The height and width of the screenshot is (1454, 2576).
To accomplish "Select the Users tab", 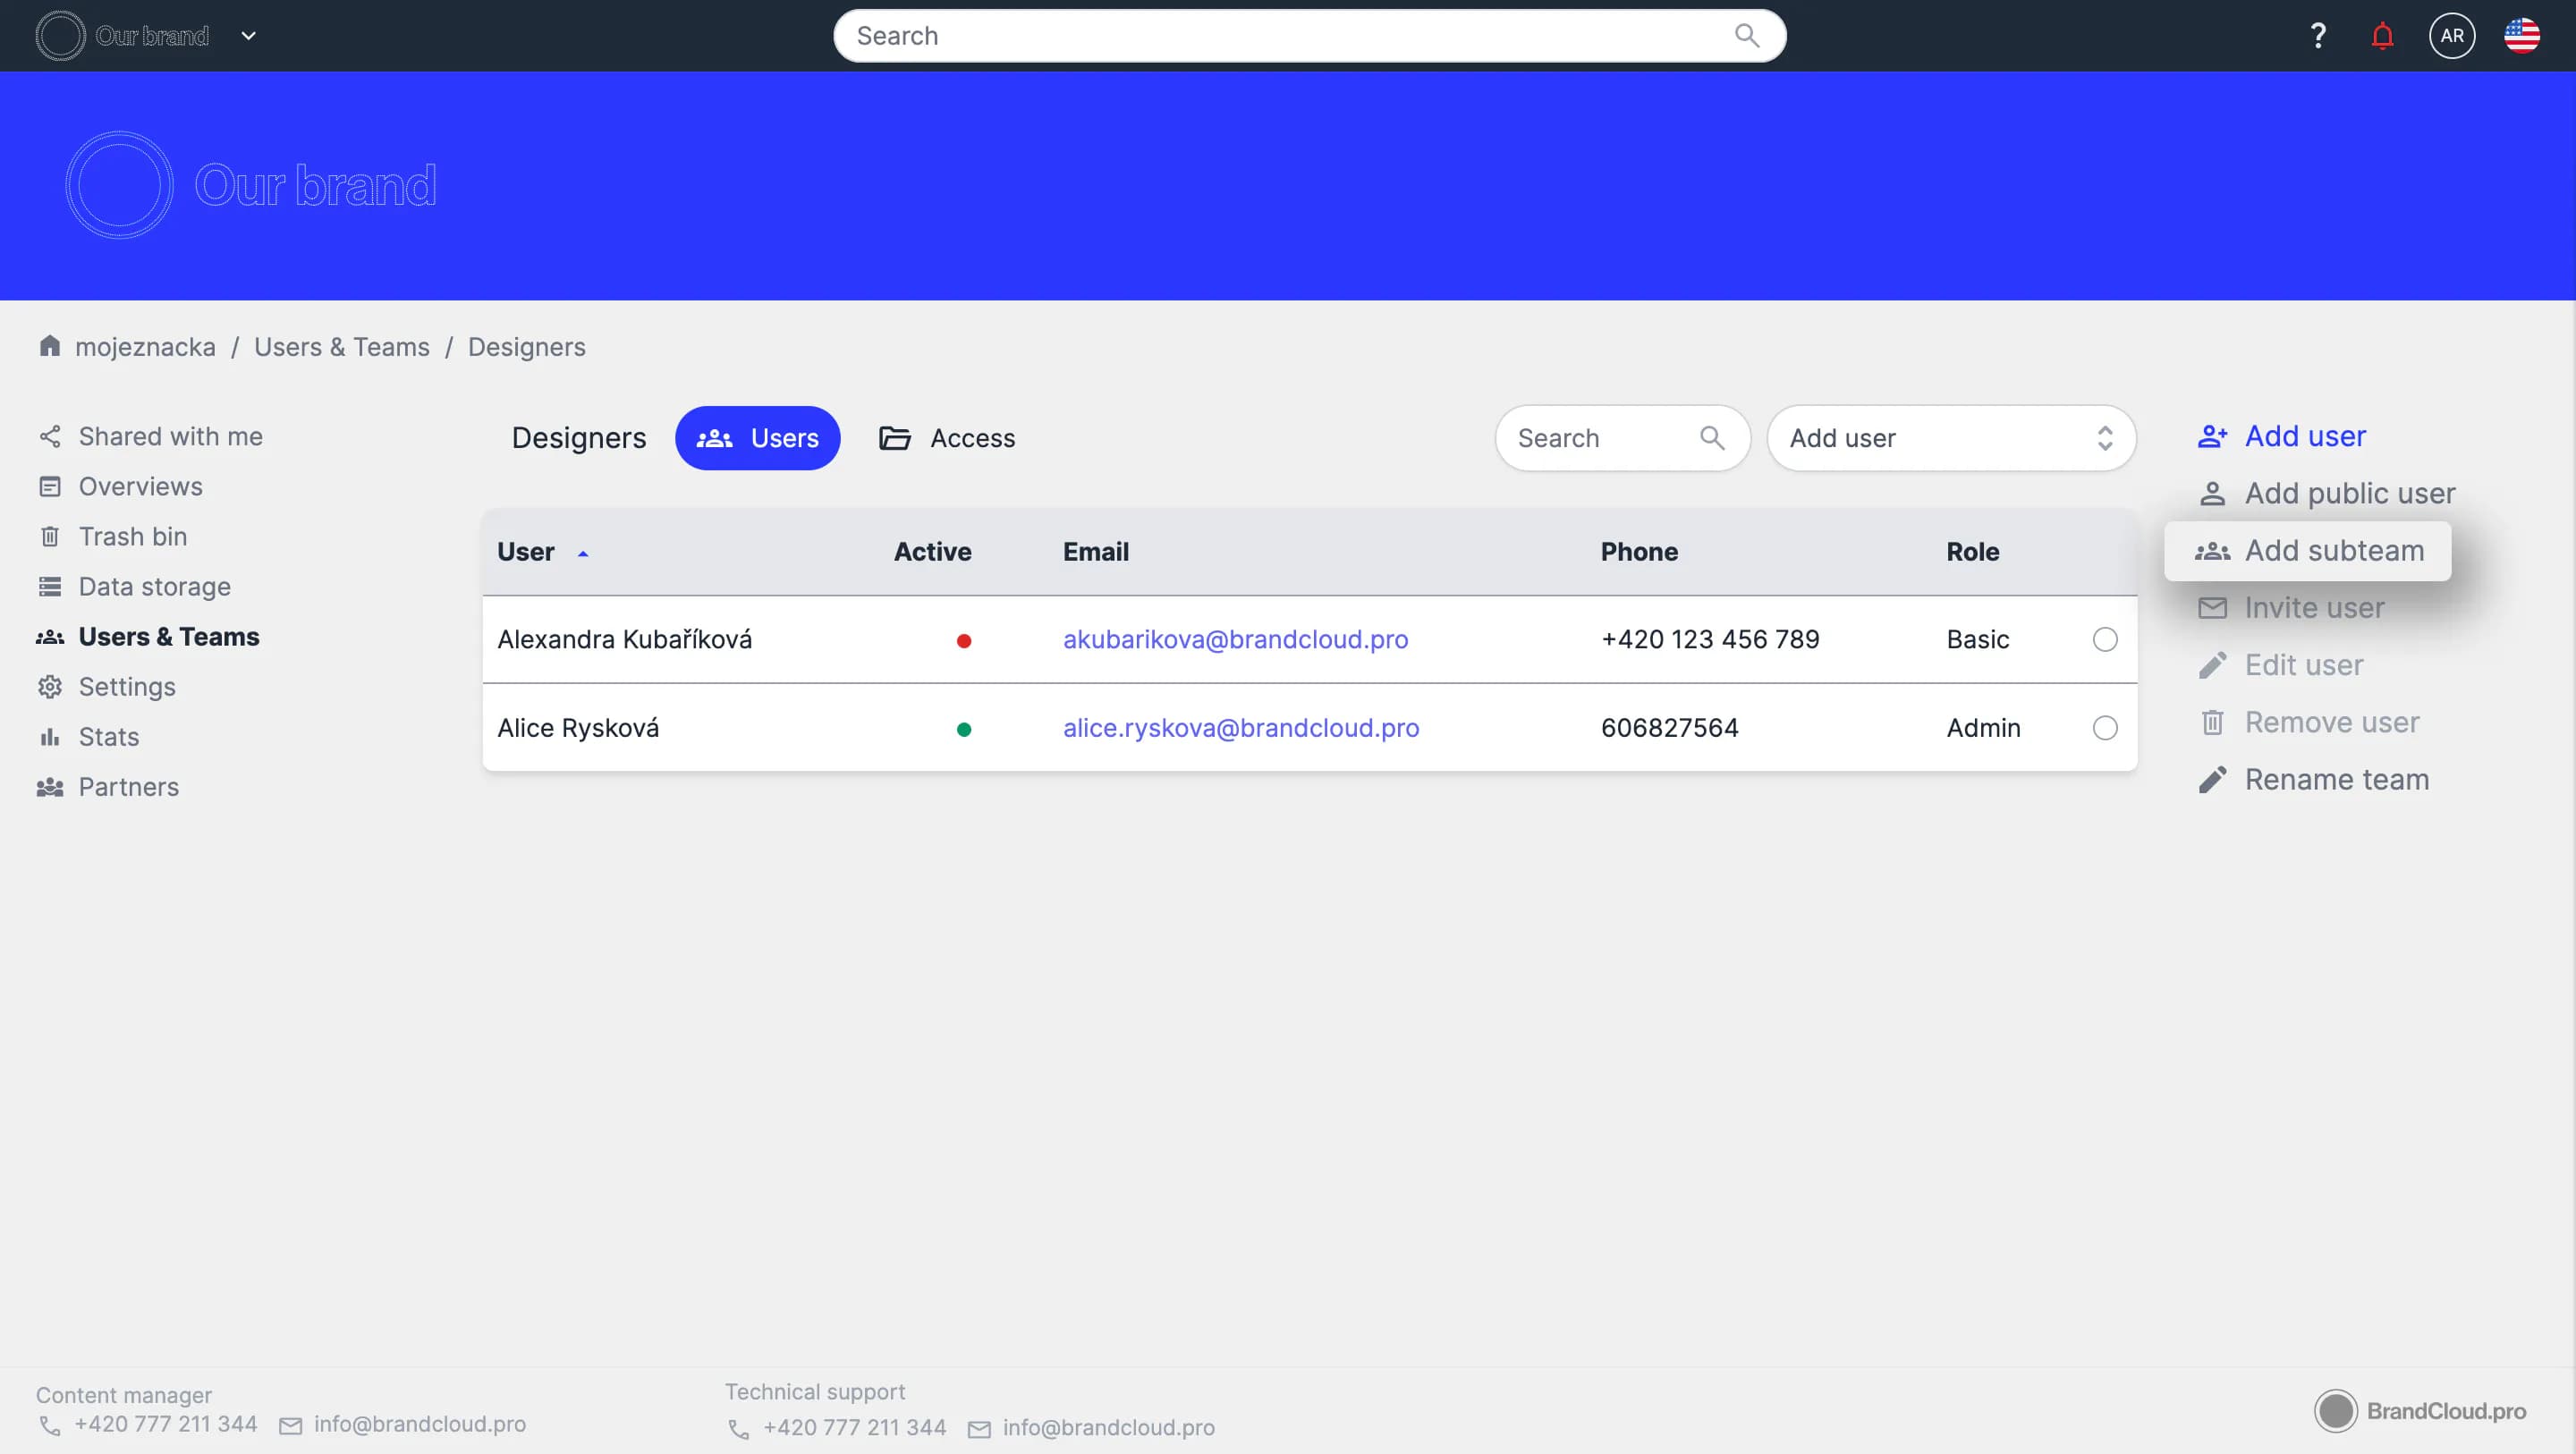I will 757,438.
